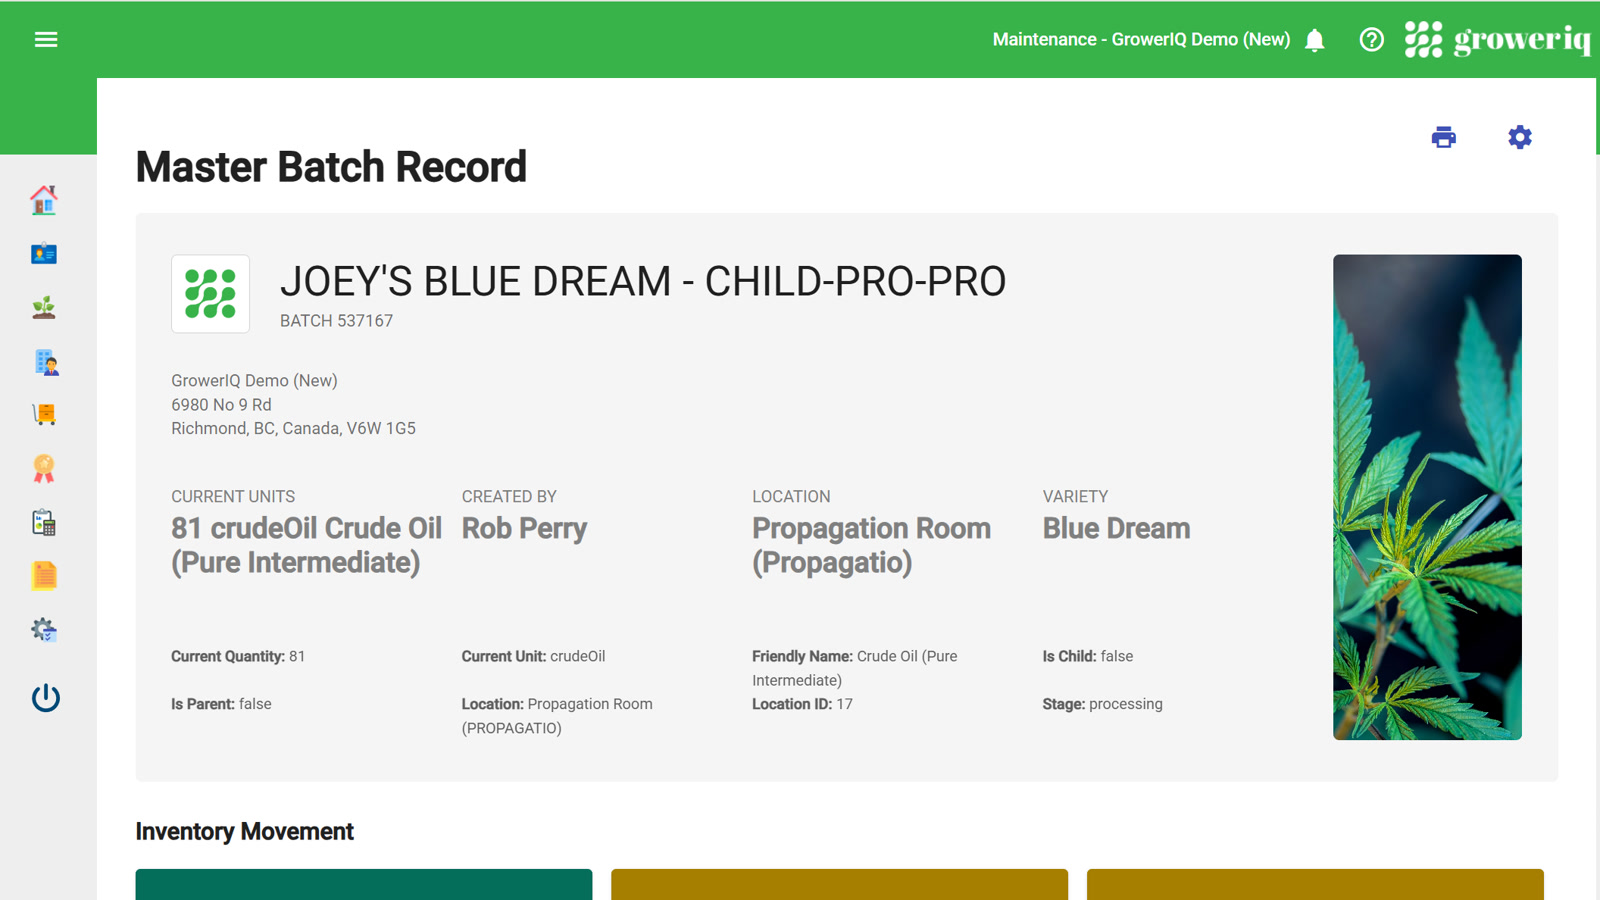Click the Current Unit: crudeOil field

pos(533,657)
